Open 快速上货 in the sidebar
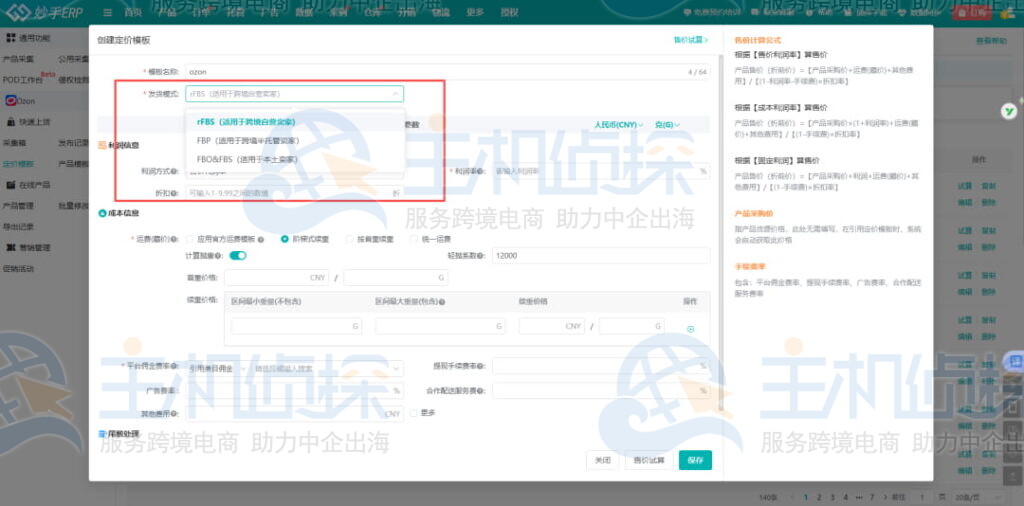Image resolution: width=1024 pixels, height=506 pixels. 34,121
